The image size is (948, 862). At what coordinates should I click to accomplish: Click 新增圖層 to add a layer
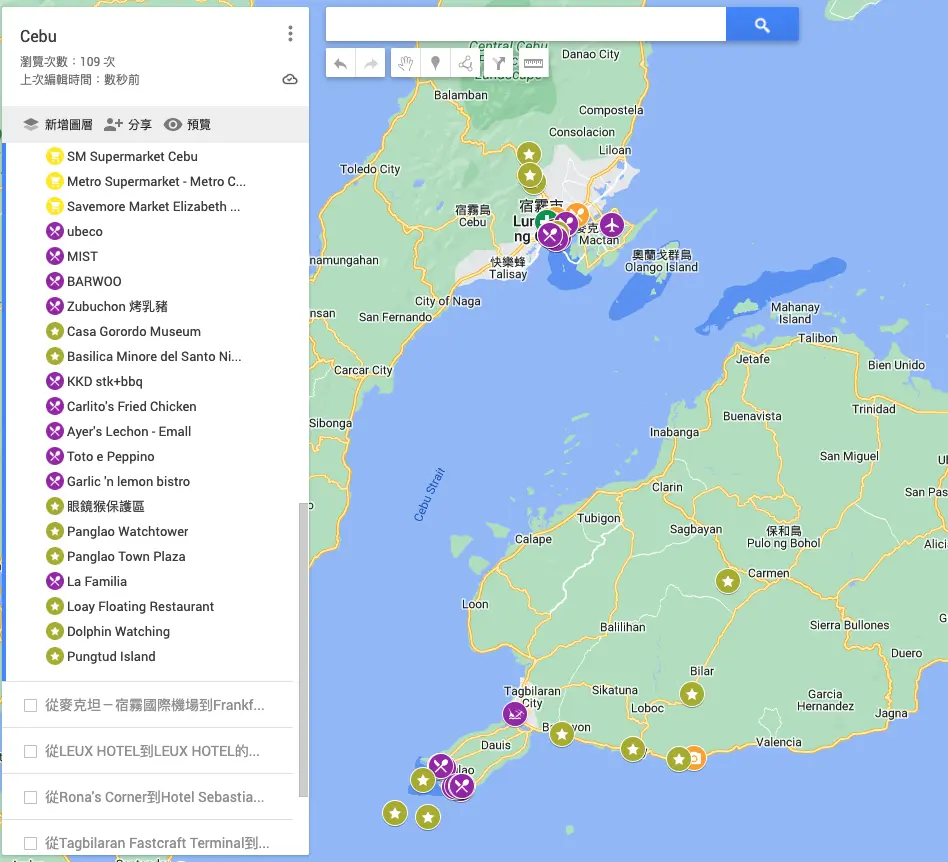(x=58, y=125)
